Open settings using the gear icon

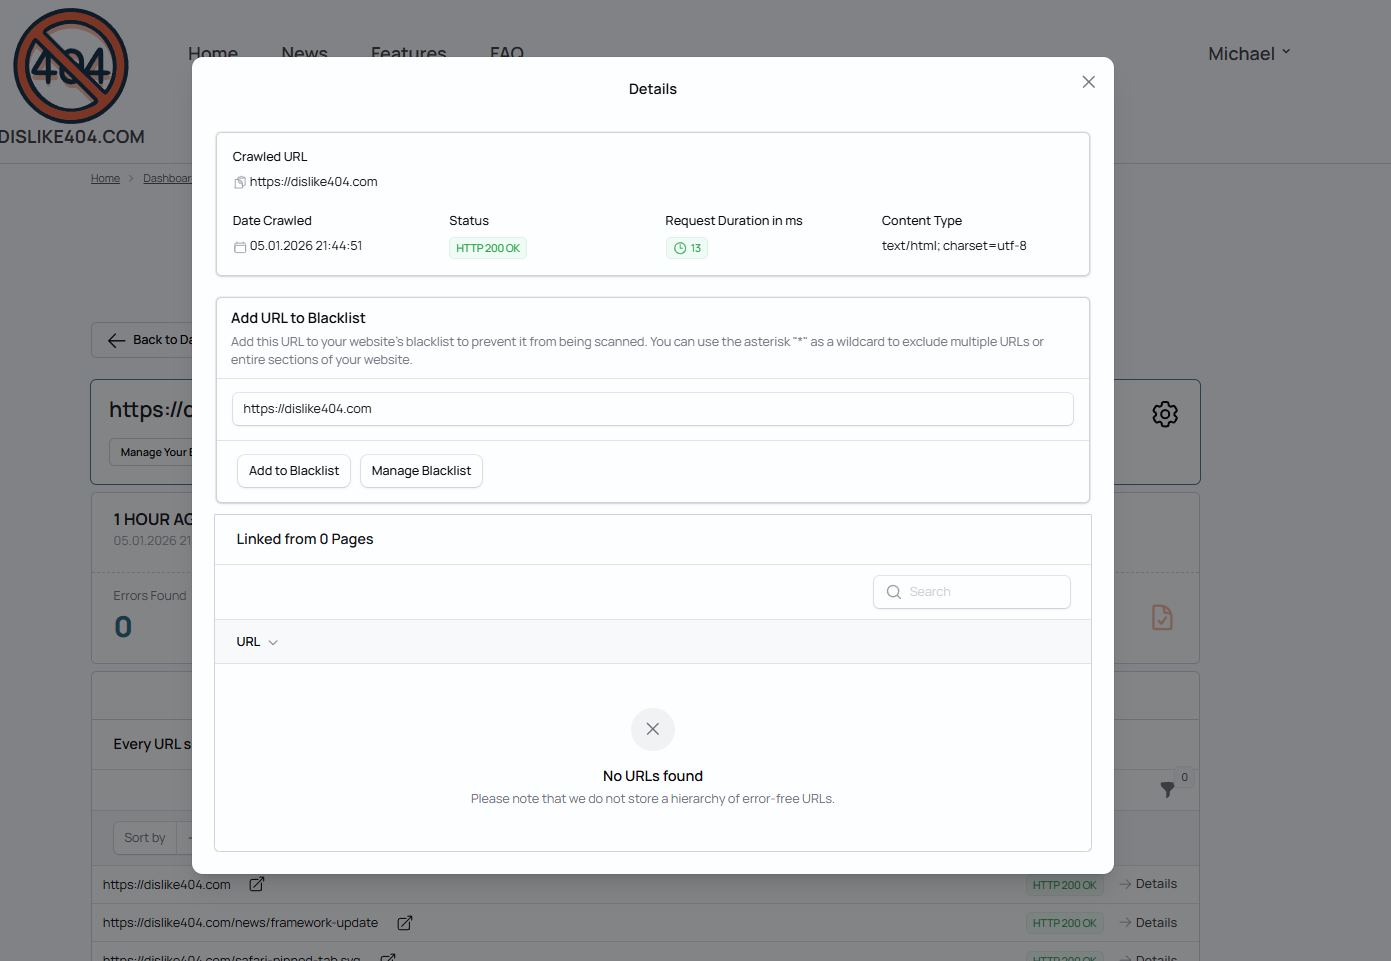[x=1164, y=414]
